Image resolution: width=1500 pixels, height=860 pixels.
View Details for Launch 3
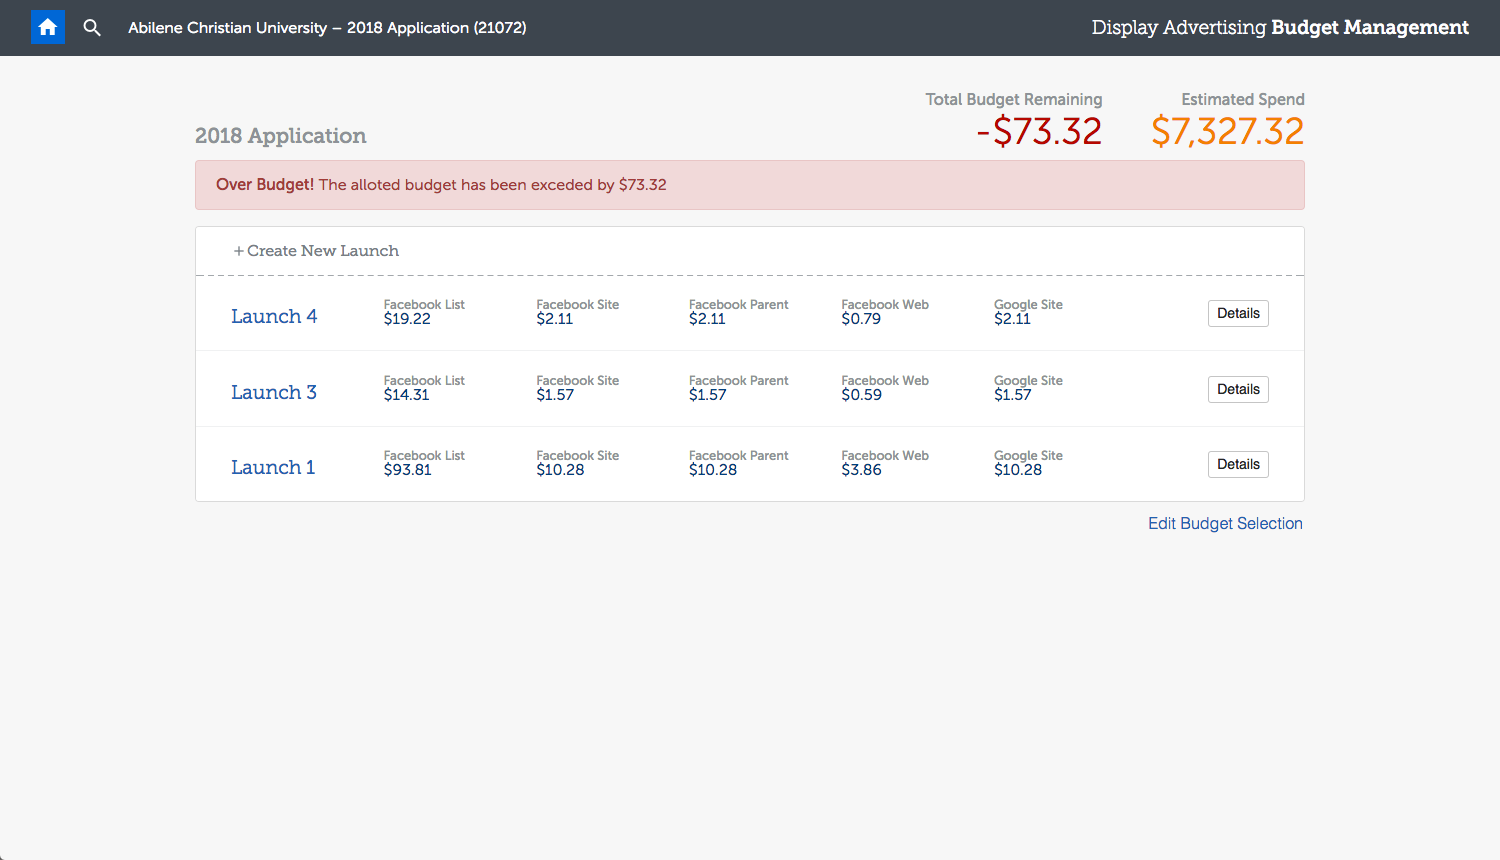tap(1238, 390)
